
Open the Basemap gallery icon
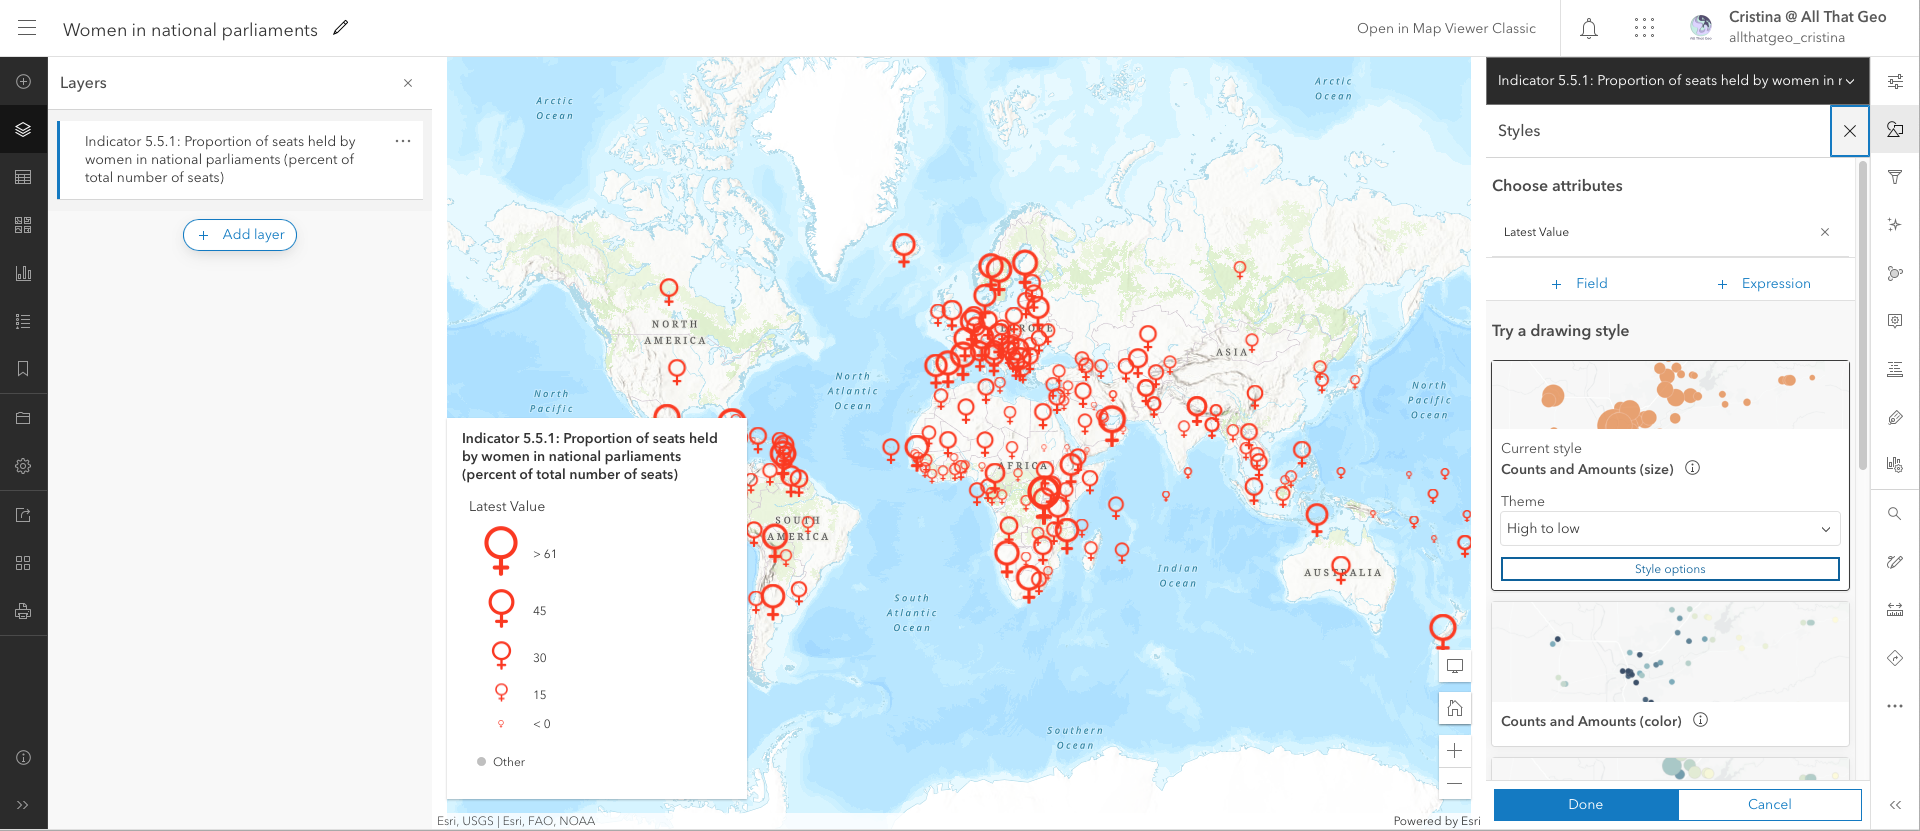(x=23, y=225)
